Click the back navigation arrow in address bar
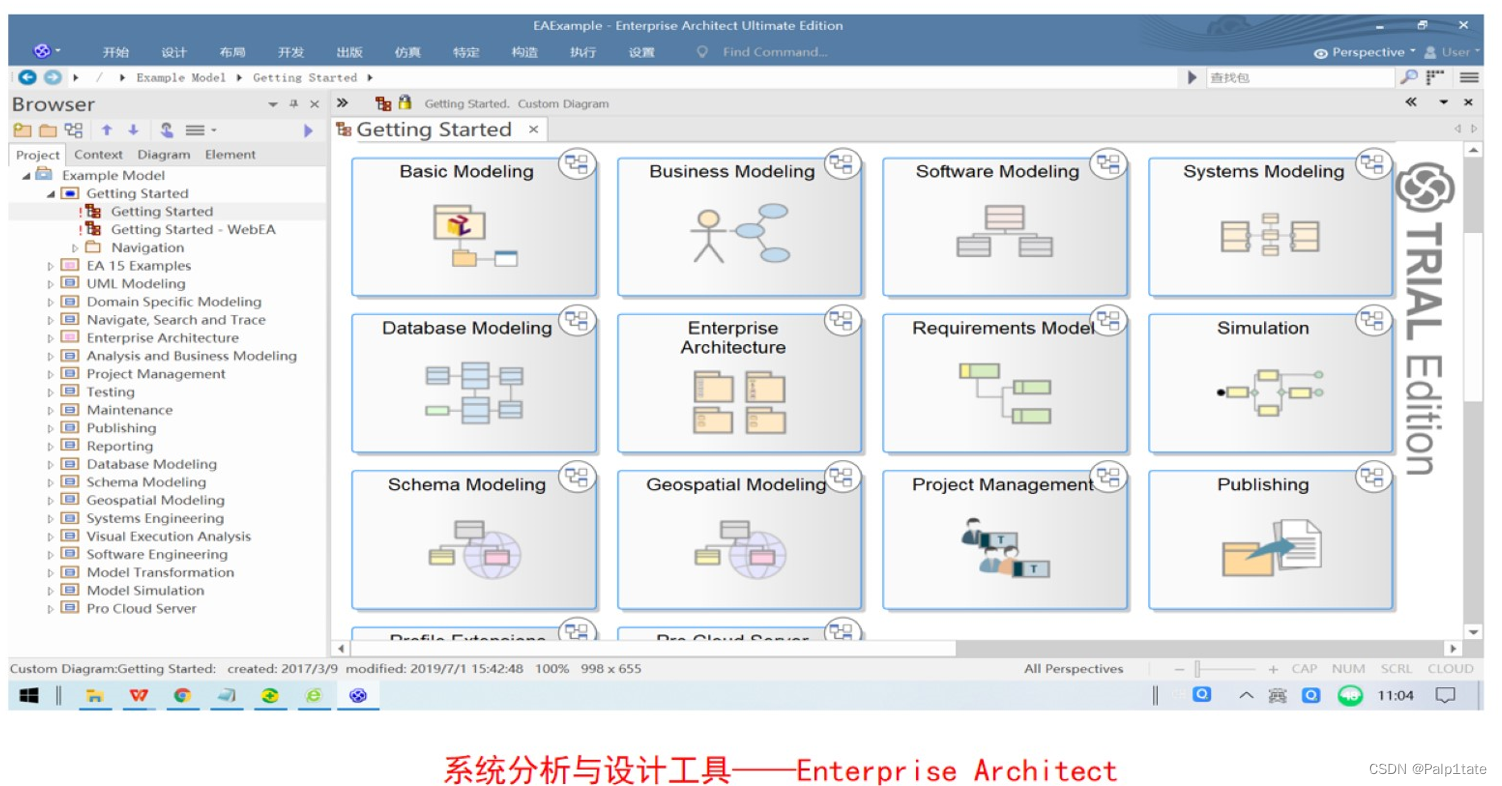Screen dimensions: 1502x786 tap(27, 77)
